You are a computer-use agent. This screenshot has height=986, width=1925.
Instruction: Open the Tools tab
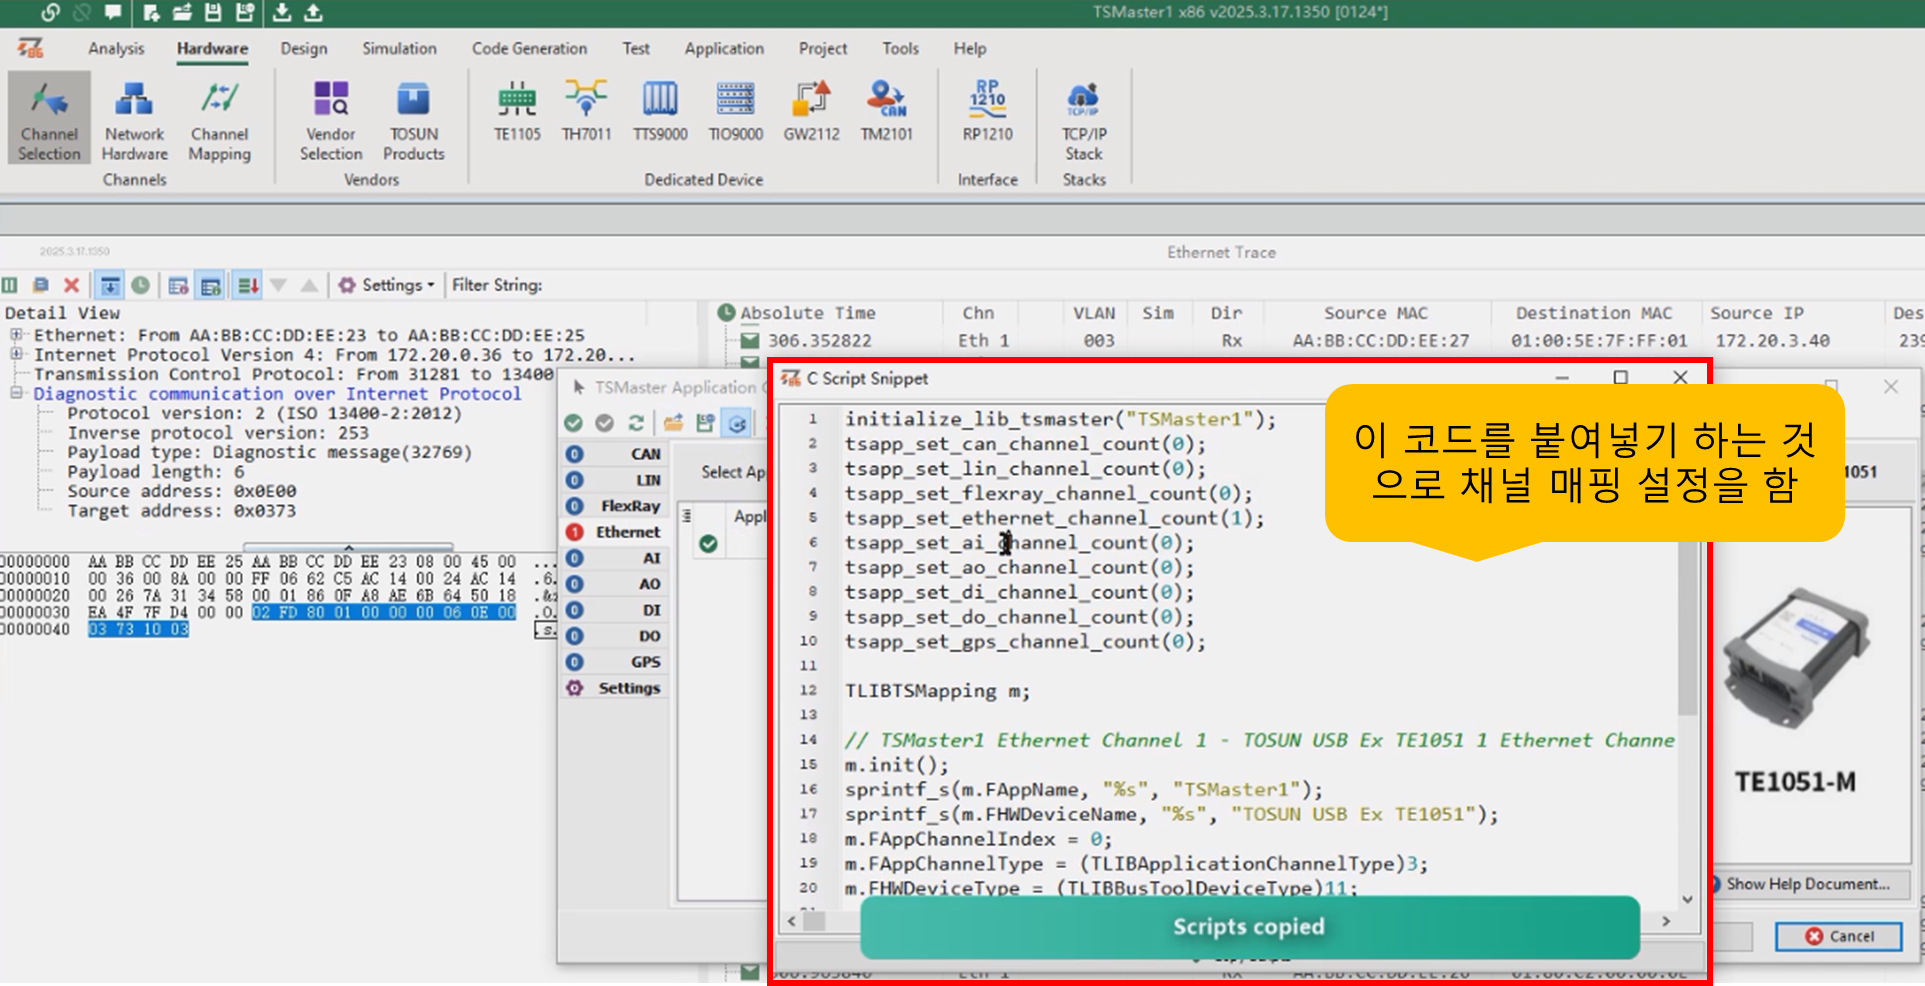point(900,48)
